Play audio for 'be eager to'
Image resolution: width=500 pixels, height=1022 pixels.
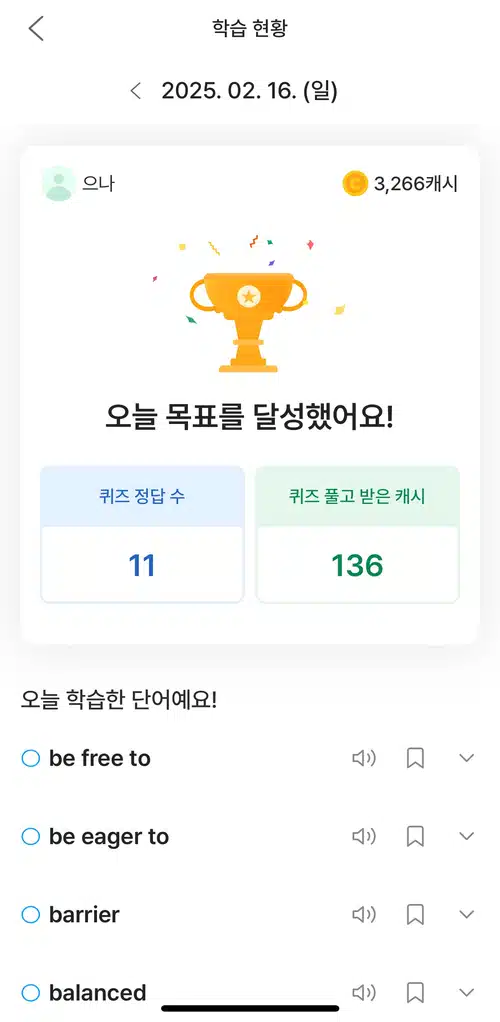(364, 836)
